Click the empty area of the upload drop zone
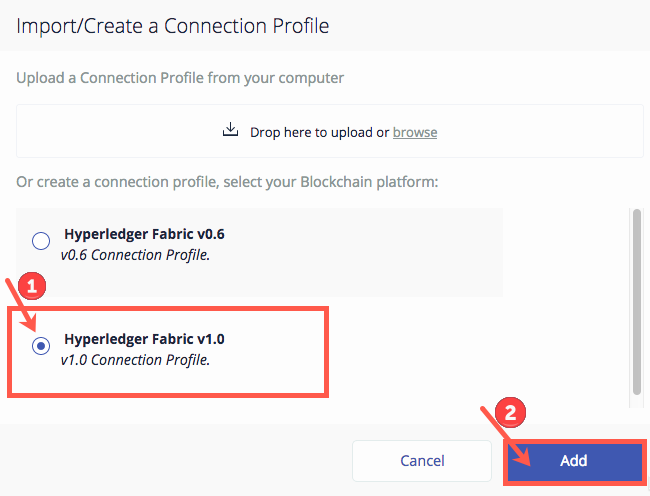 point(539,131)
